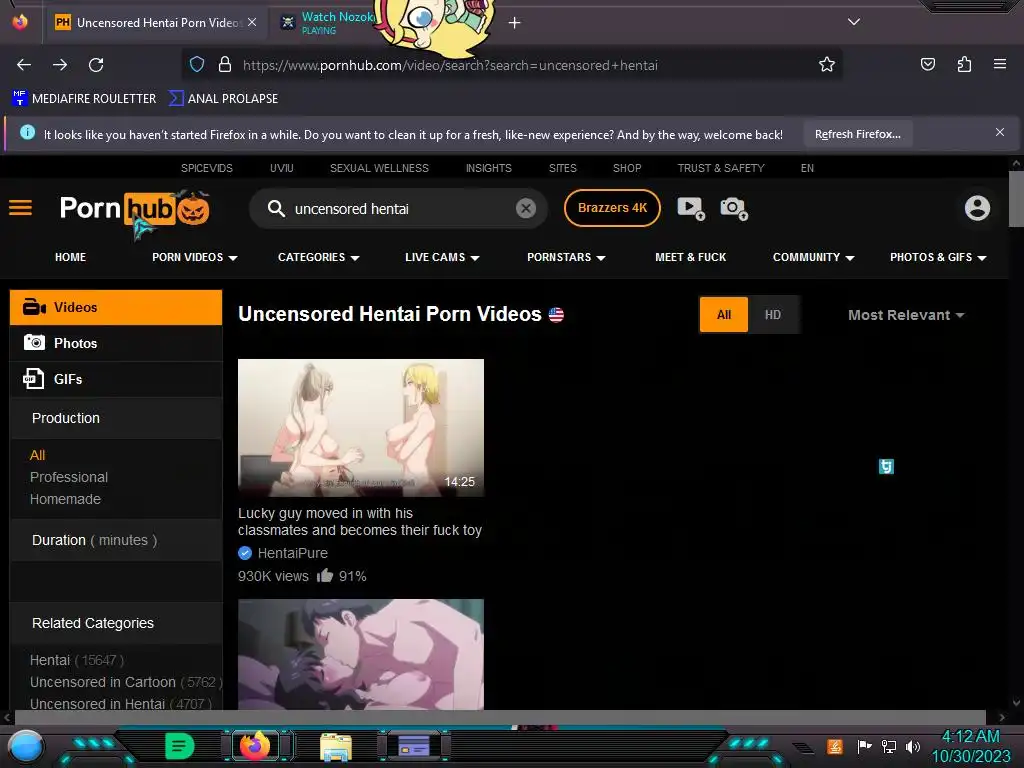The height and width of the screenshot is (768, 1024).
Task: Click the upload photo camera icon
Action: 733,208
